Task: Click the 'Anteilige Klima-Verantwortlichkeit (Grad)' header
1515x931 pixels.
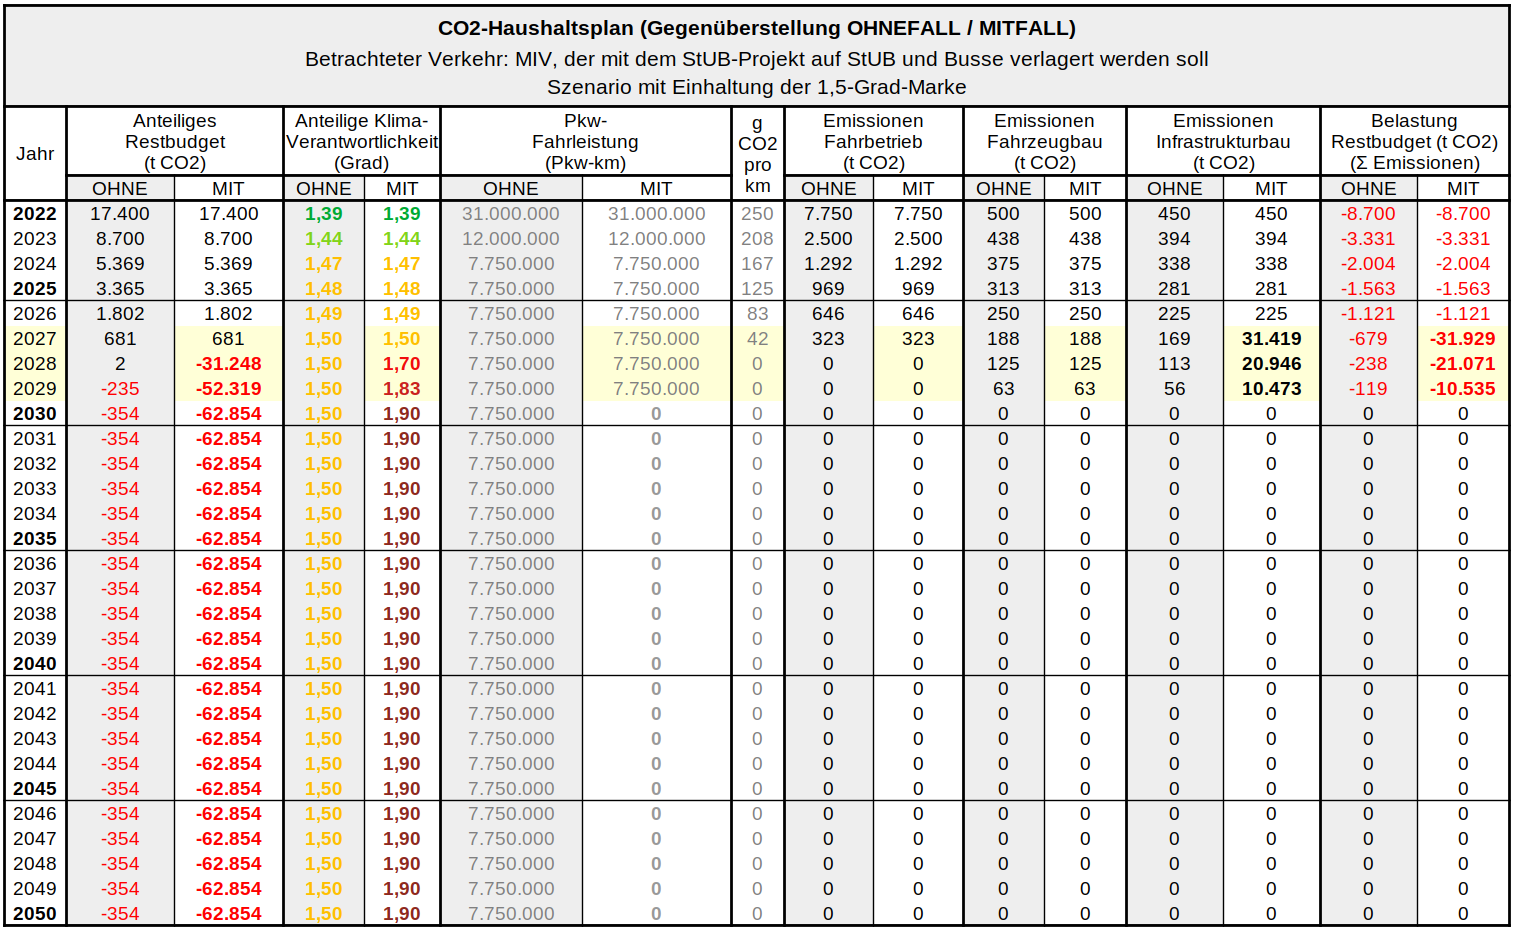Action: [x=362, y=141]
